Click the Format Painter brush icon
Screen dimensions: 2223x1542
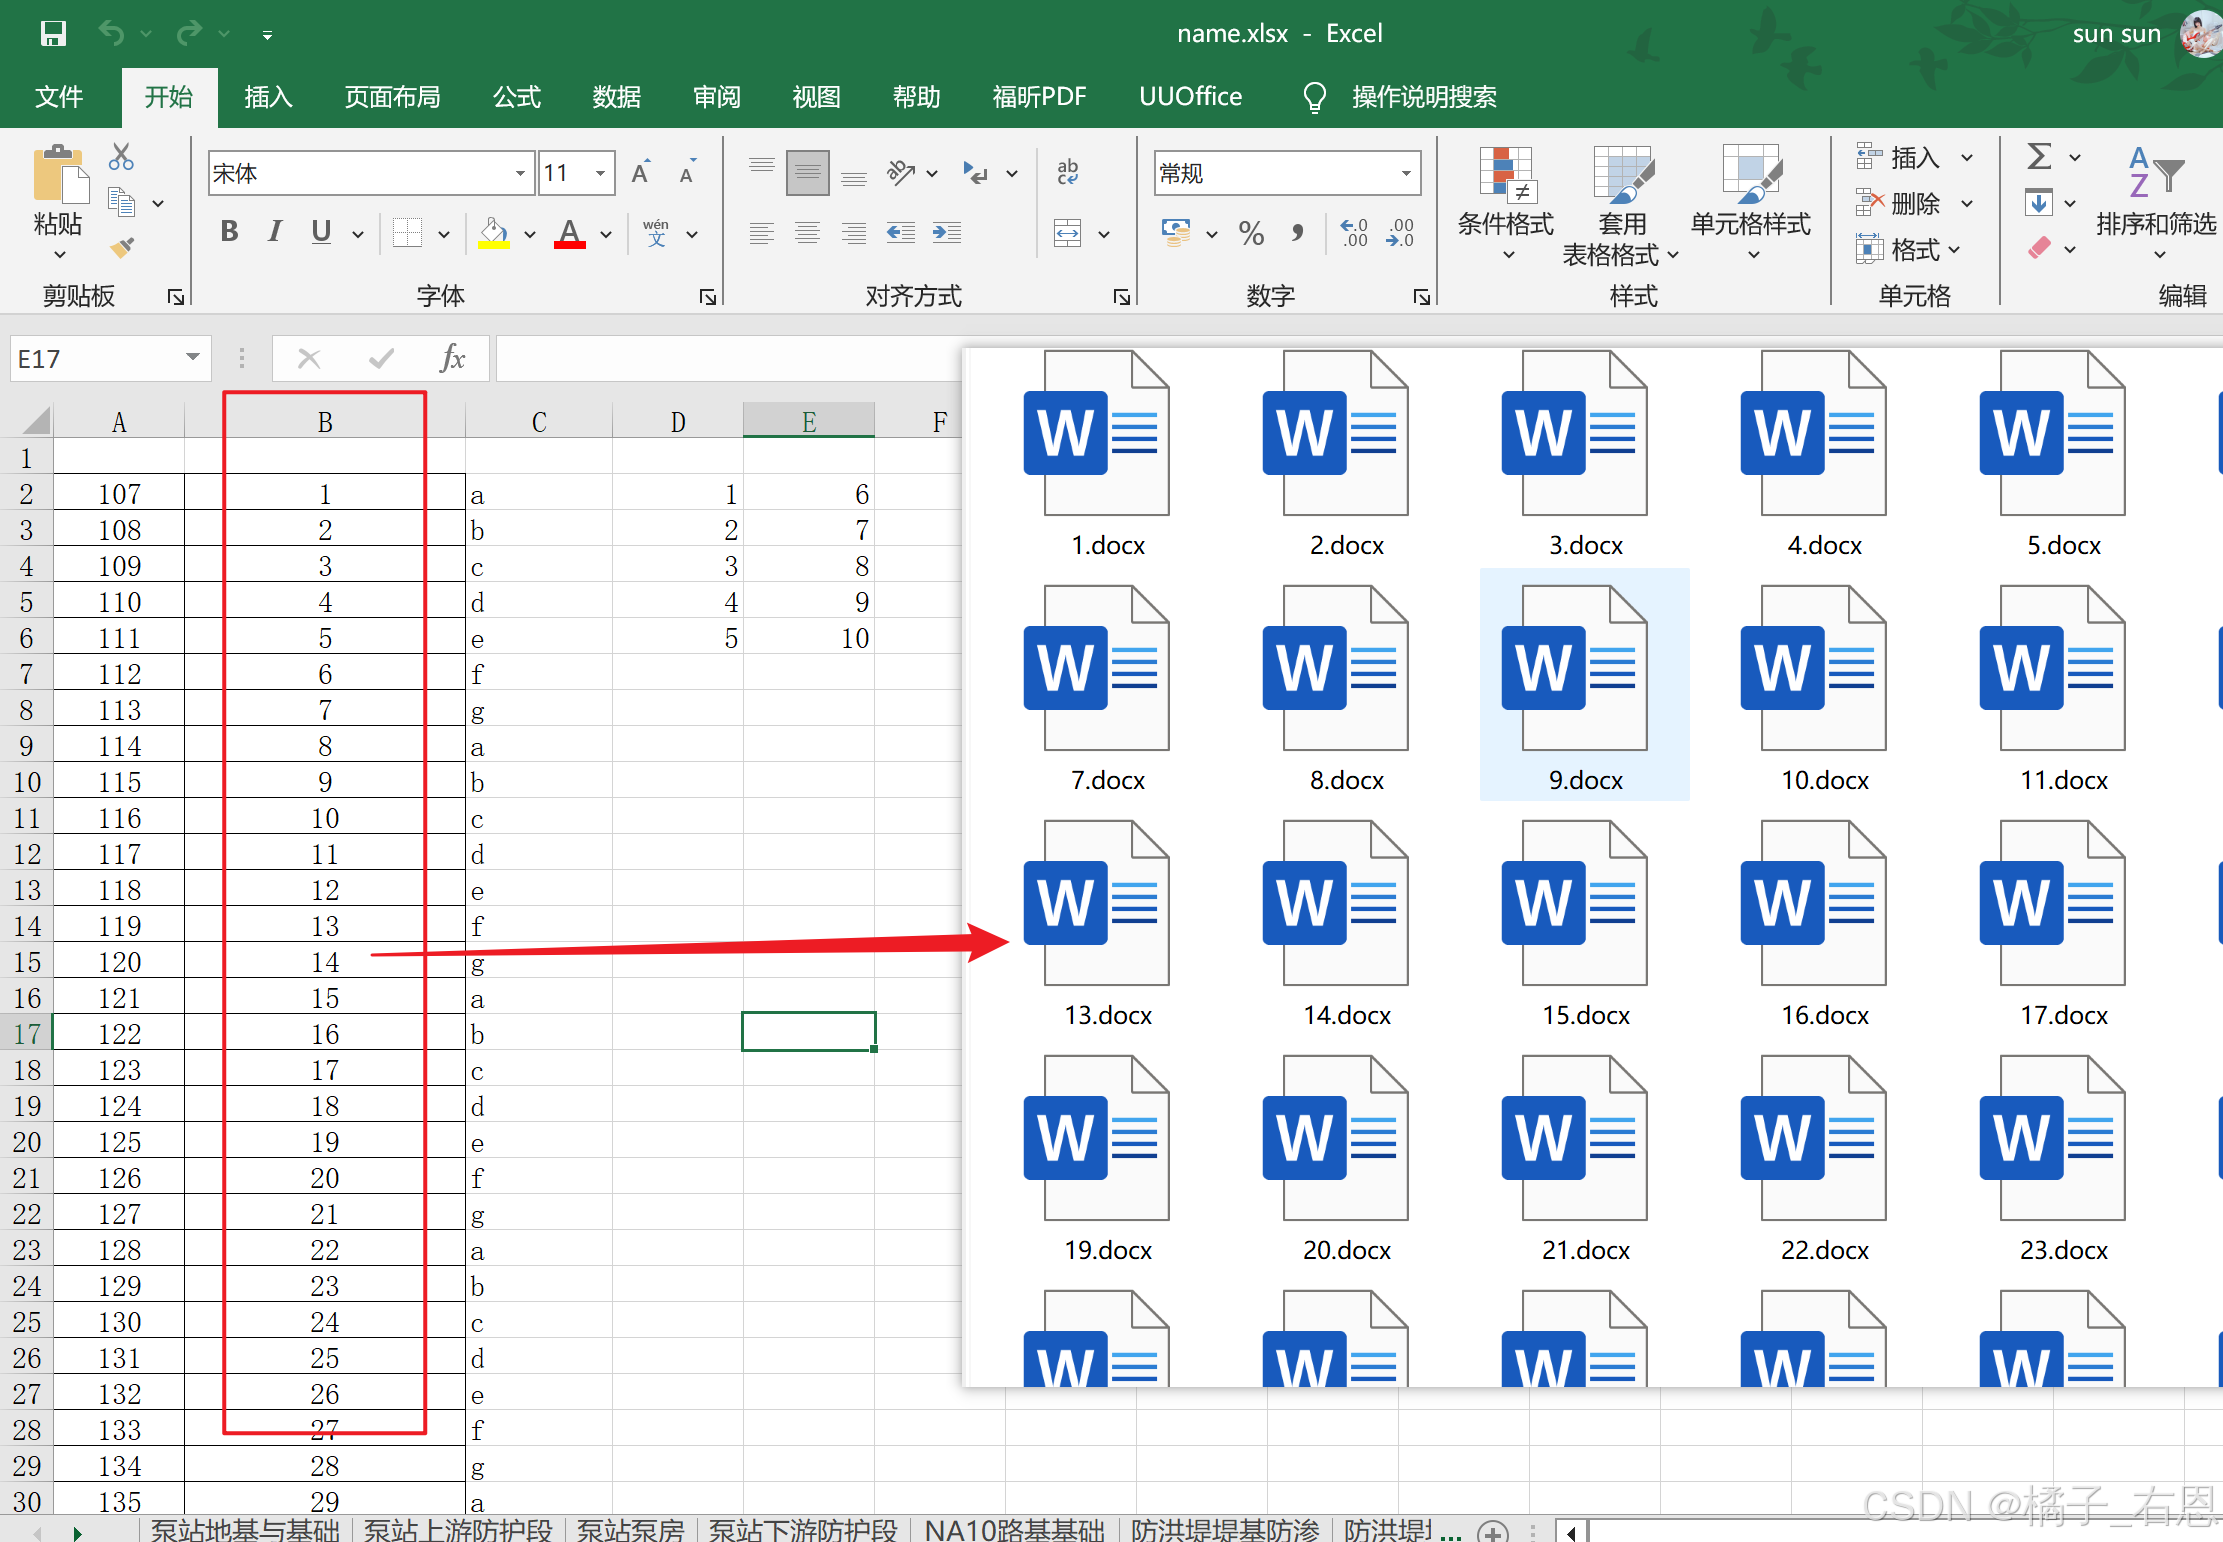click(x=122, y=247)
